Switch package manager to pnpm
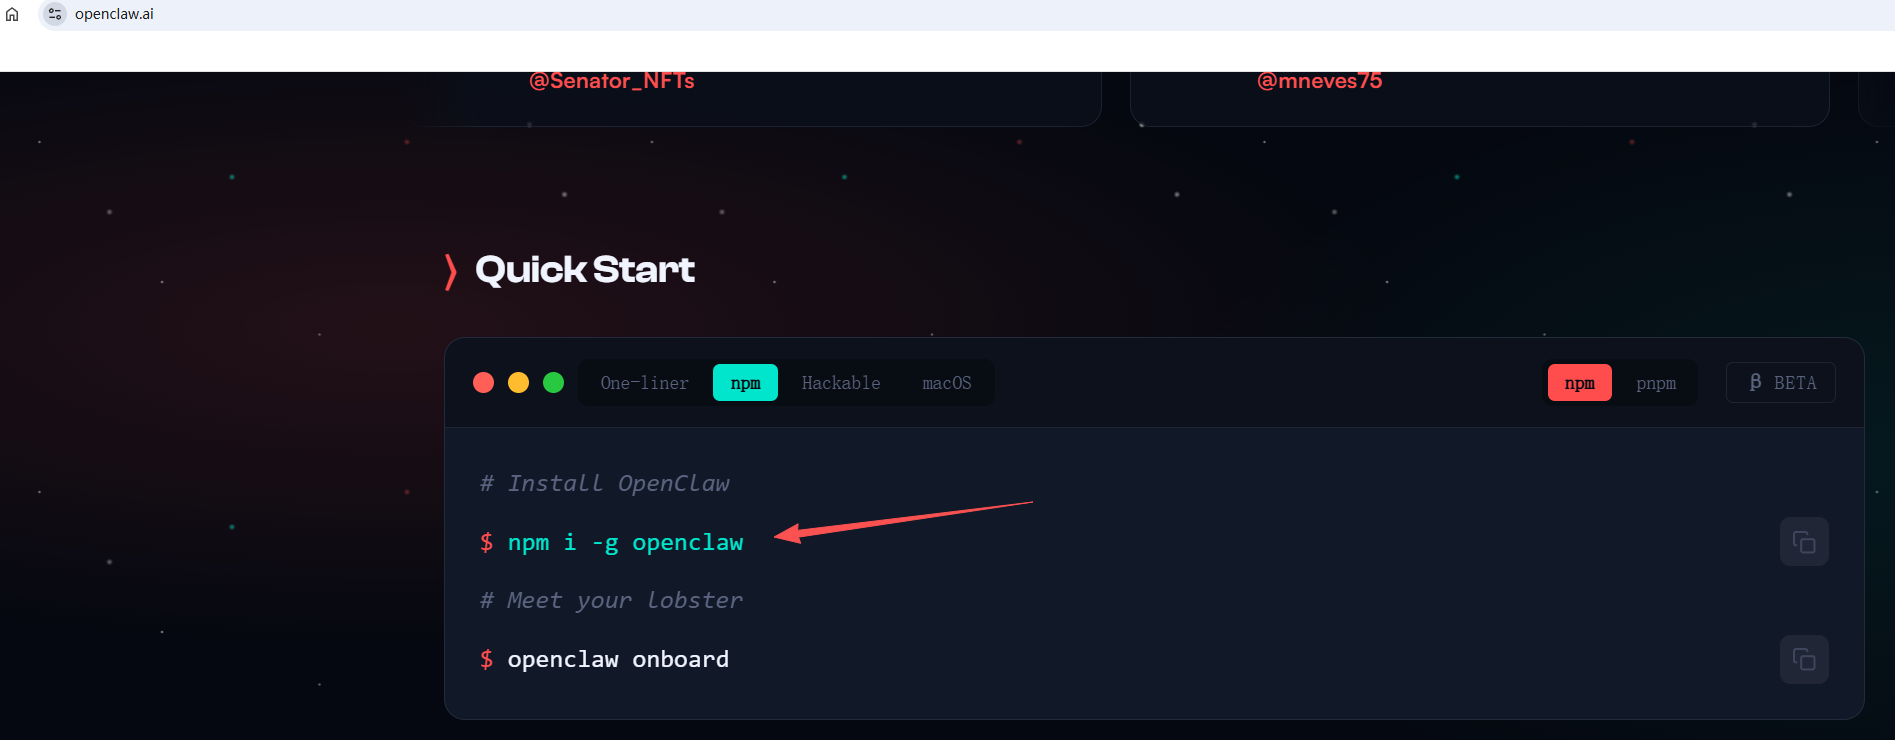The height and width of the screenshot is (740, 1895). pyautogui.click(x=1656, y=383)
